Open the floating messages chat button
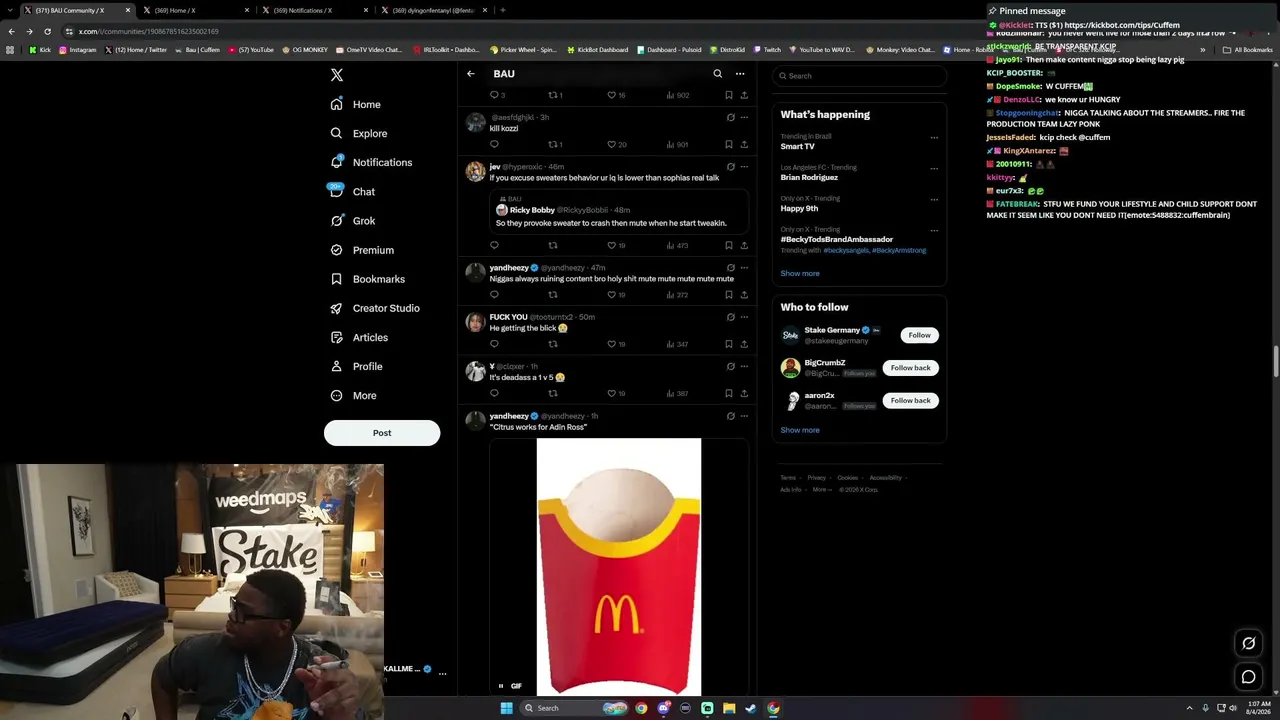The width and height of the screenshot is (1280, 720). 1248,677
